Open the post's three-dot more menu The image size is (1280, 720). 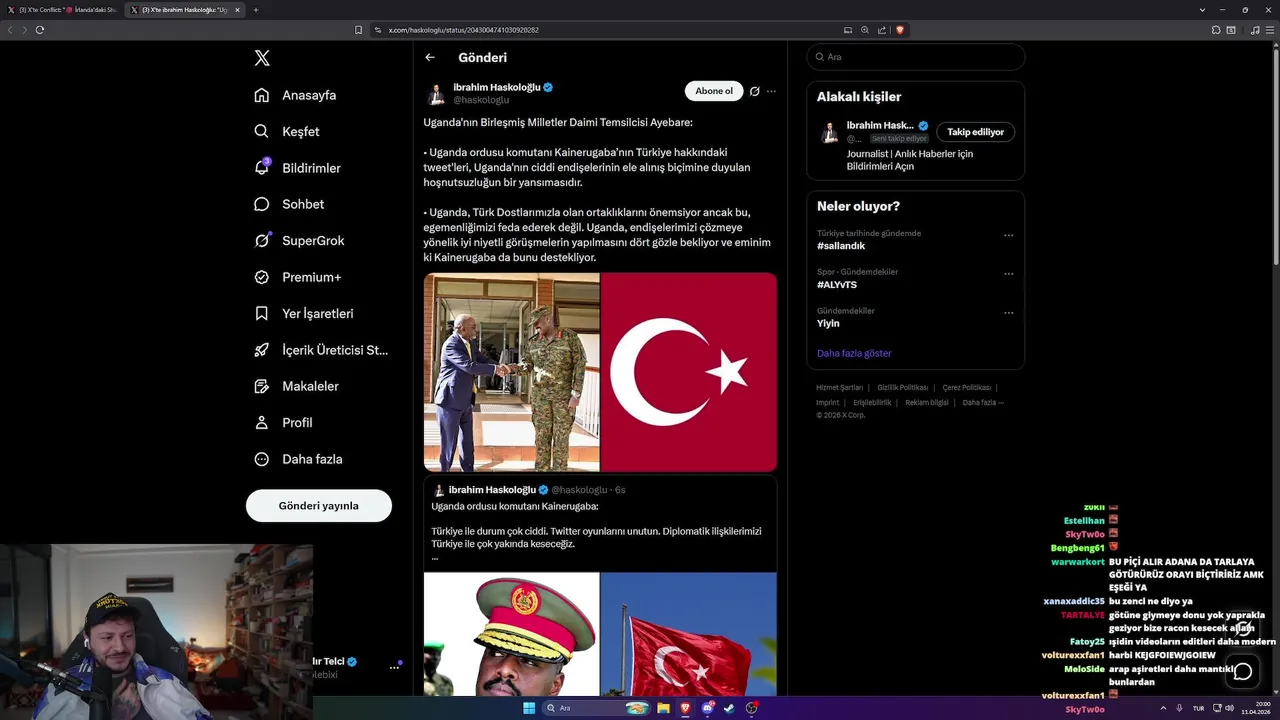[771, 91]
